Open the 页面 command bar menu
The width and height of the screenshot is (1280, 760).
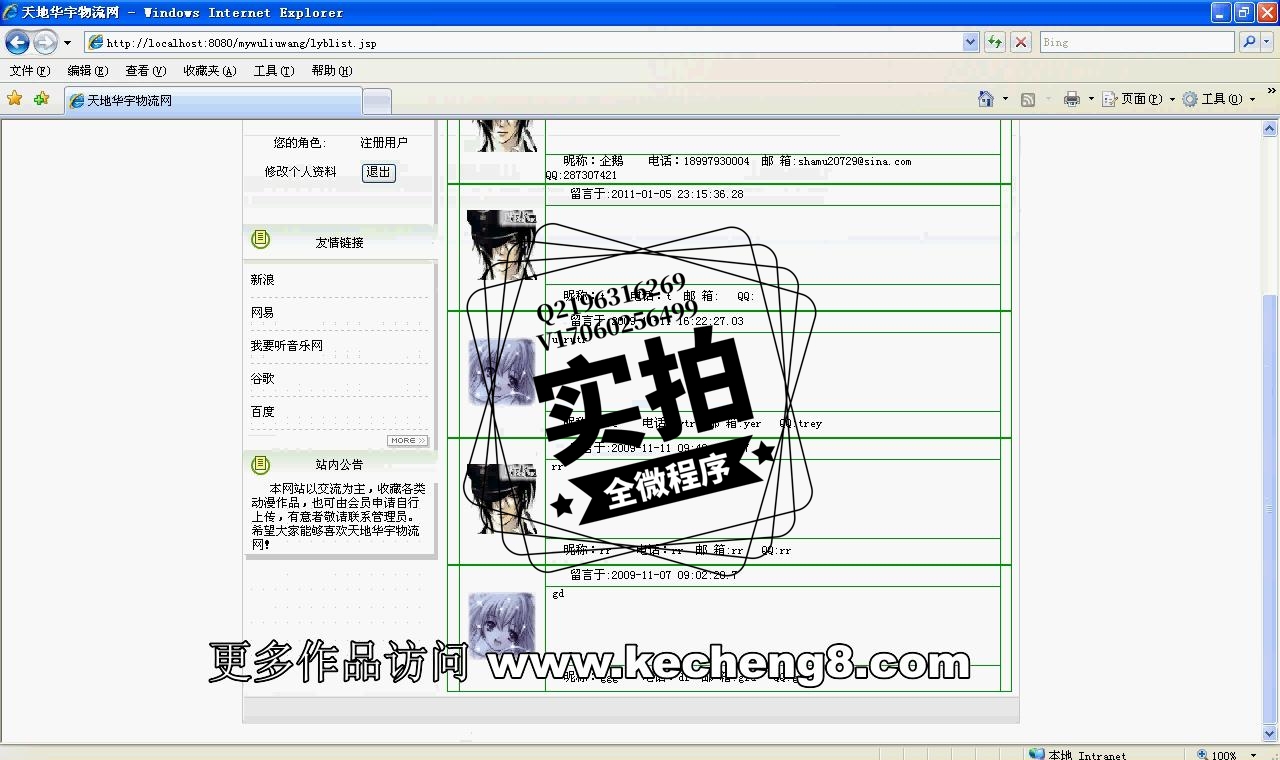tap(1140, 99)
